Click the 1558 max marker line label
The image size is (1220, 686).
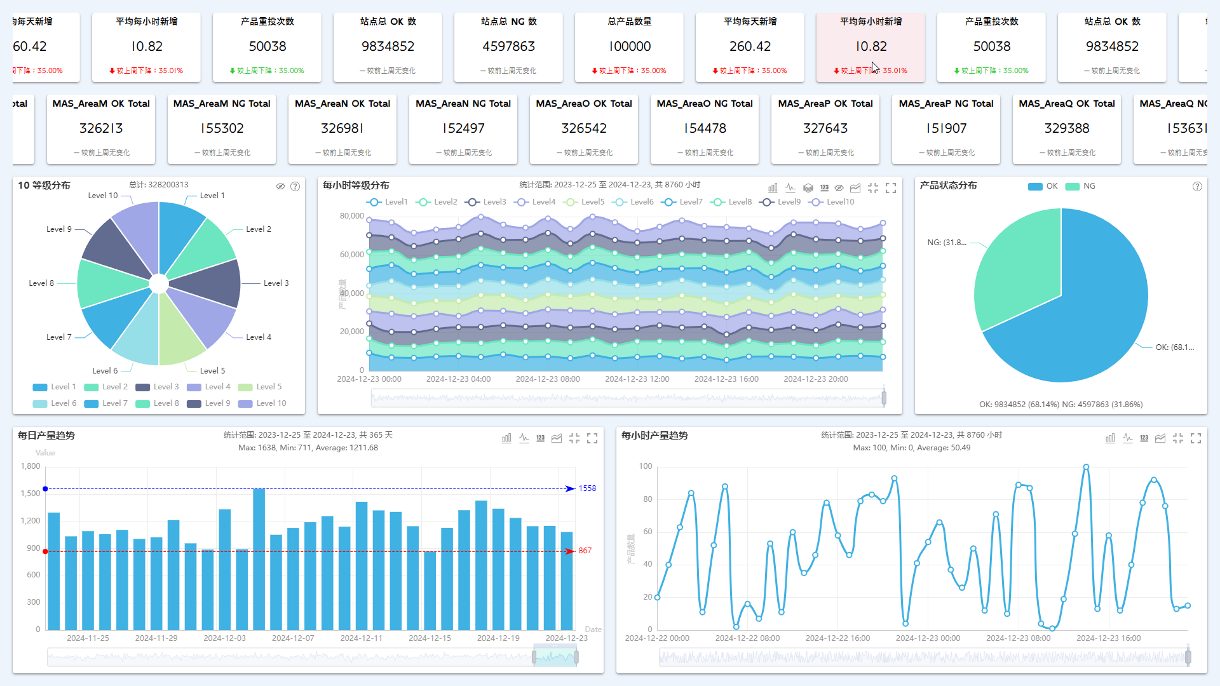tap(587, 489)
